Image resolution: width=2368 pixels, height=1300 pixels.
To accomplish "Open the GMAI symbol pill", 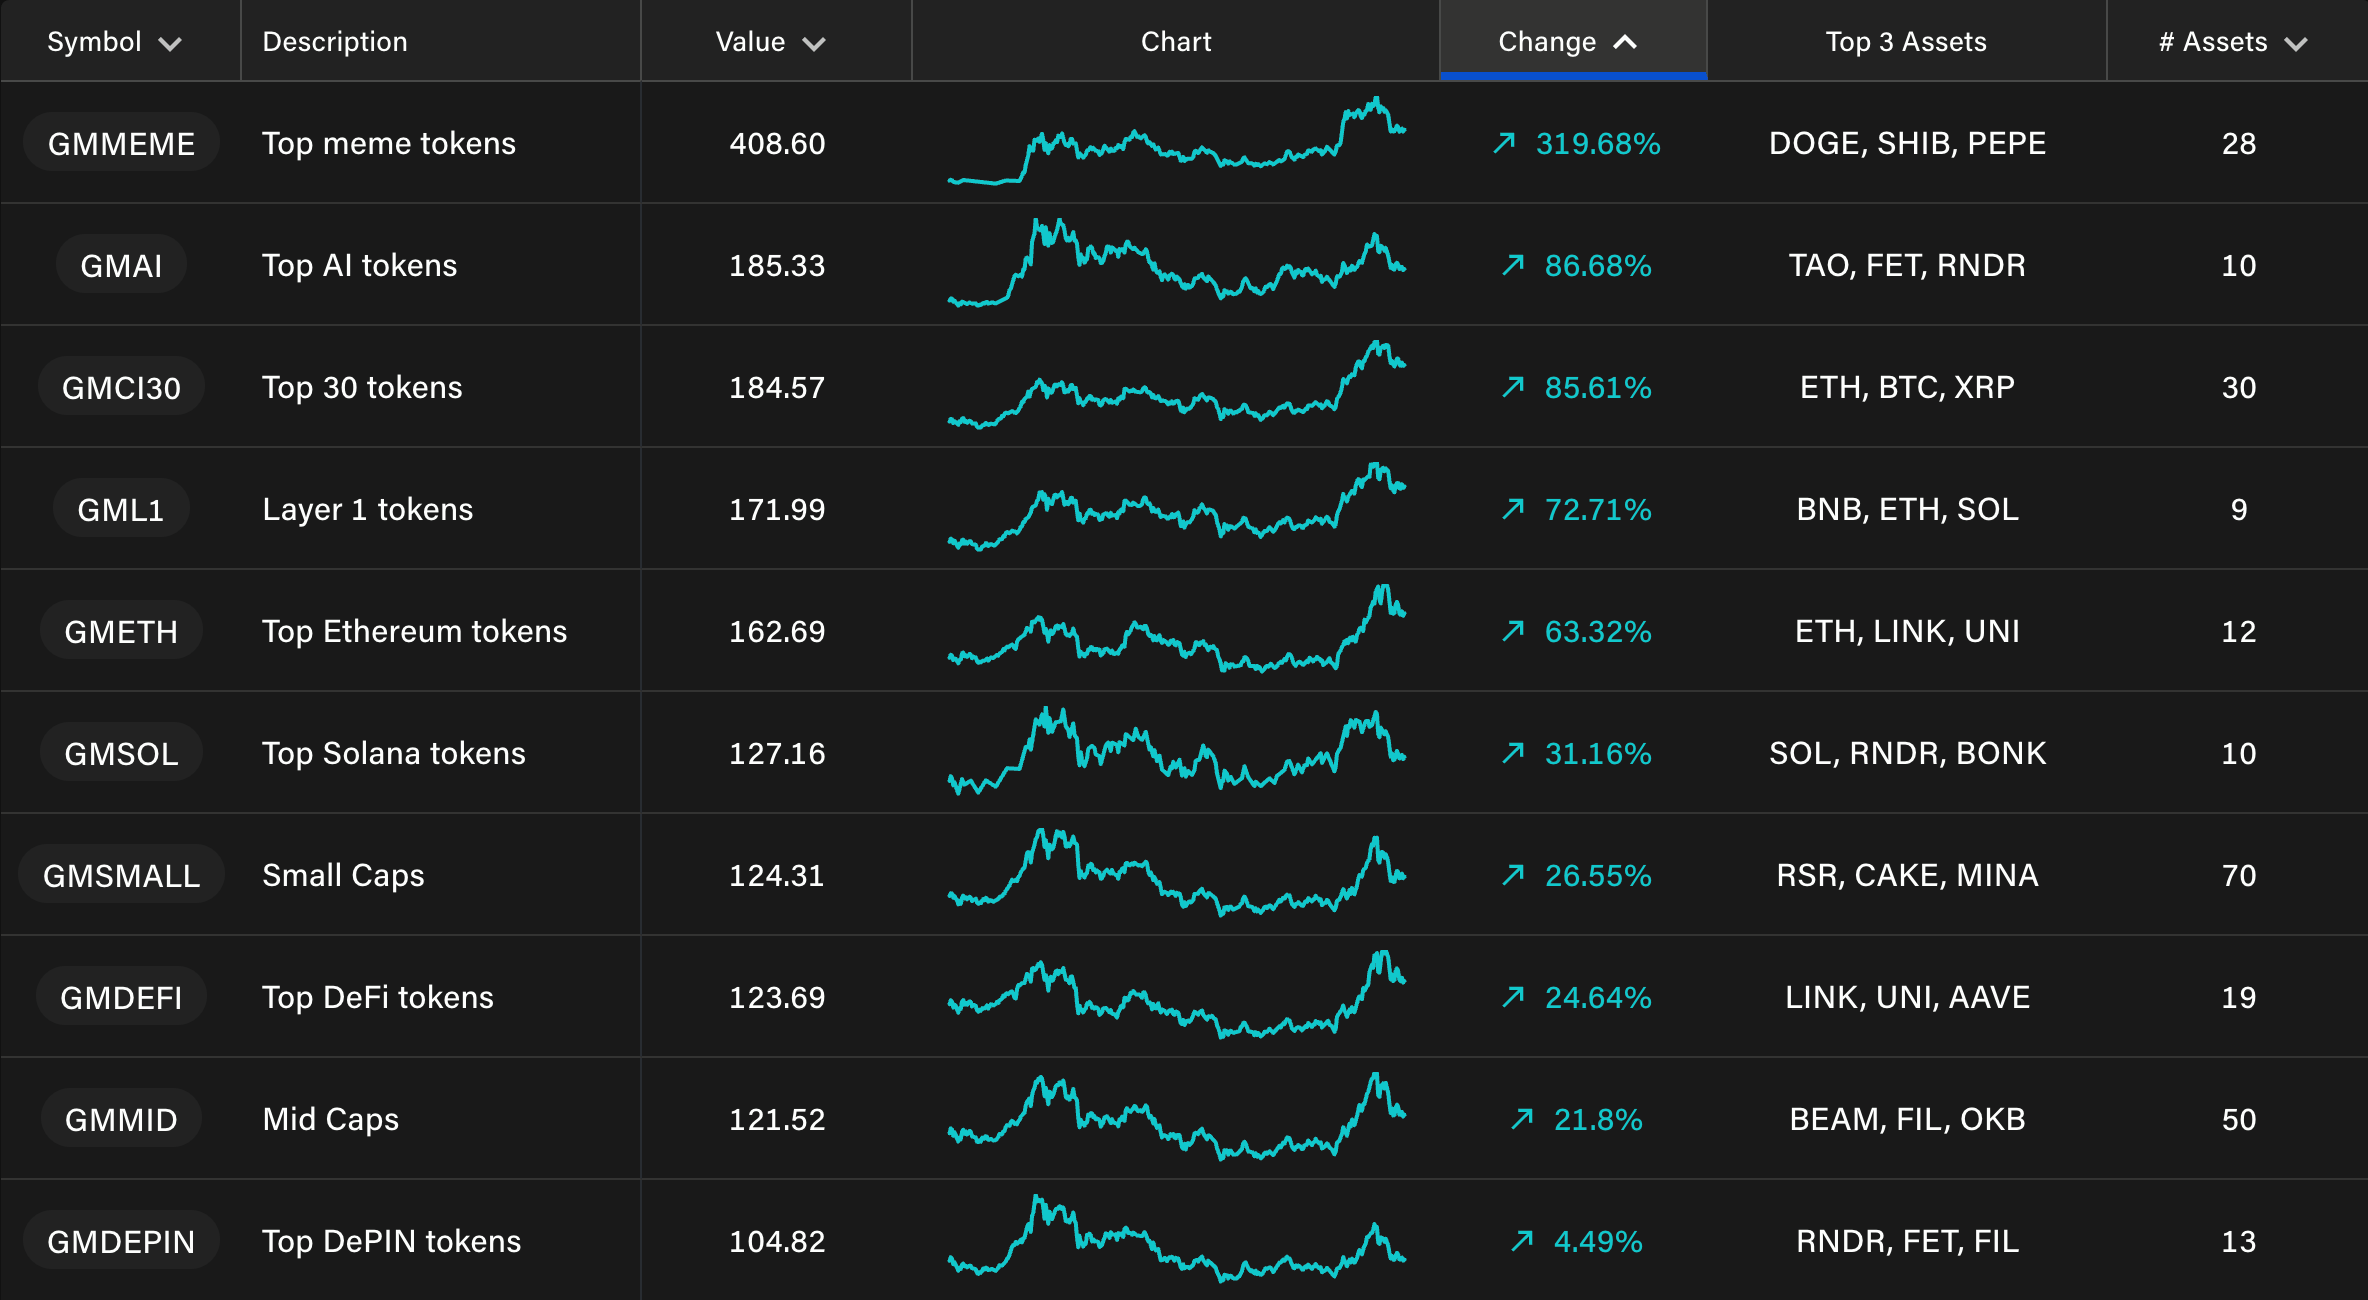I will pos(121,265).
